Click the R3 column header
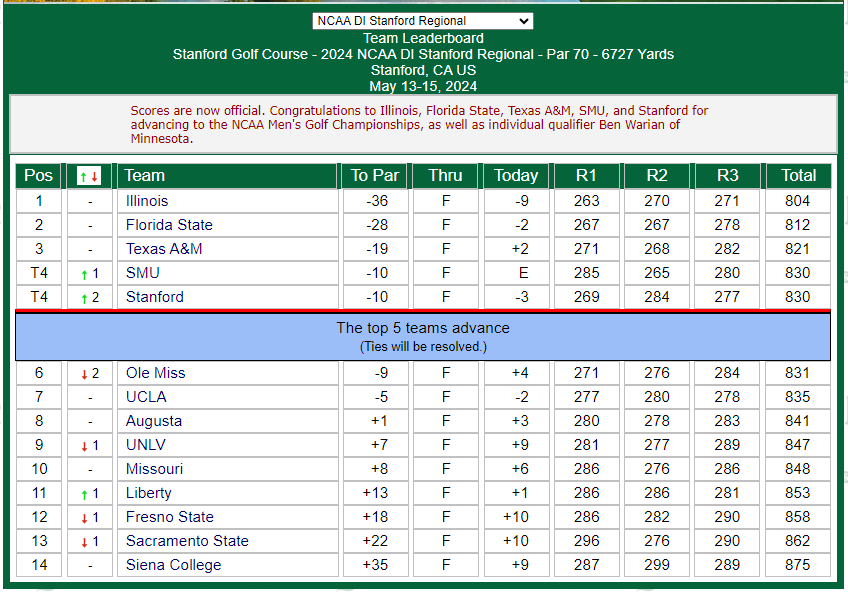Screen dimensions: 848x592 pyautogui.click(x=727, y=176)
